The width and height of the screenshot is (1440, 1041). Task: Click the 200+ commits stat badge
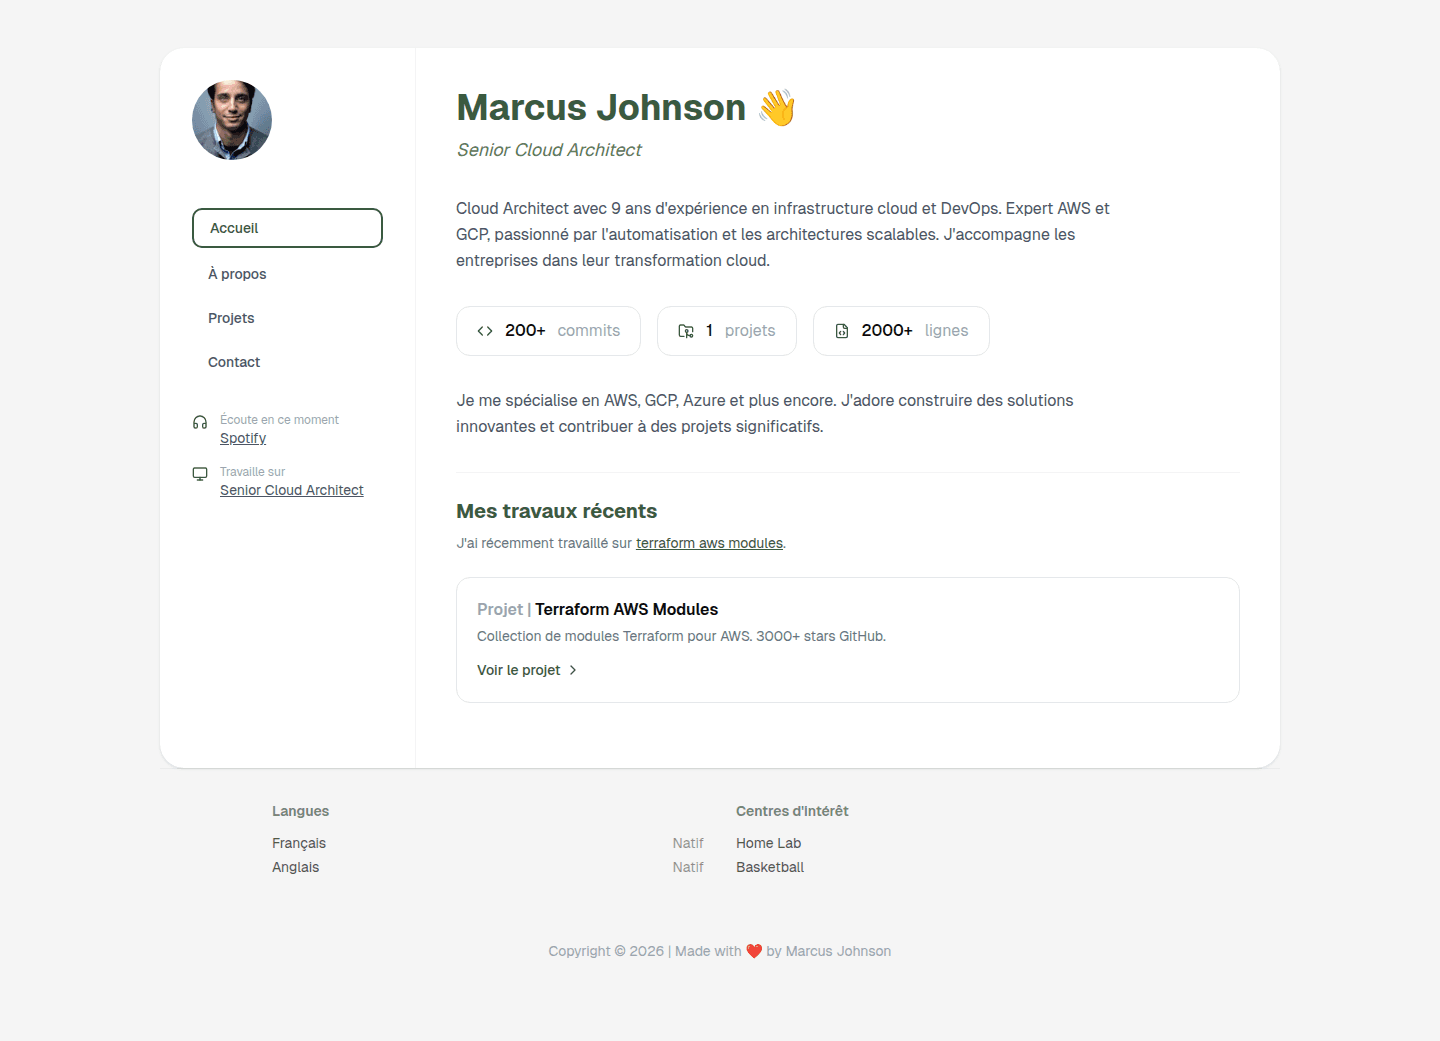coord(548,331)
